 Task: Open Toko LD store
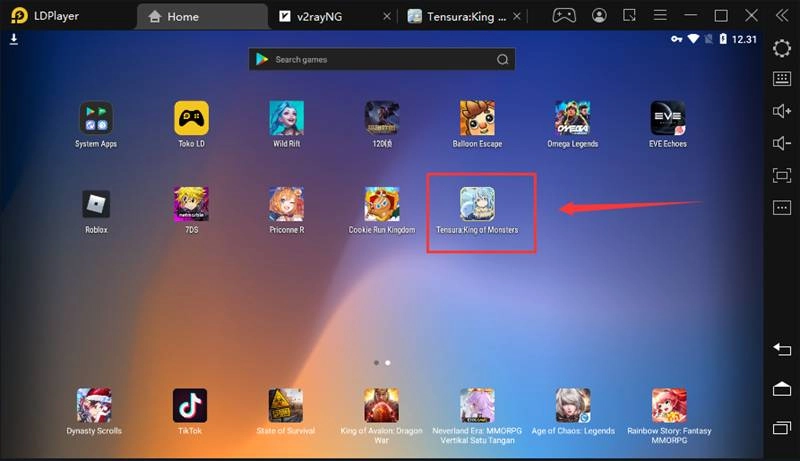pos(191,118)
